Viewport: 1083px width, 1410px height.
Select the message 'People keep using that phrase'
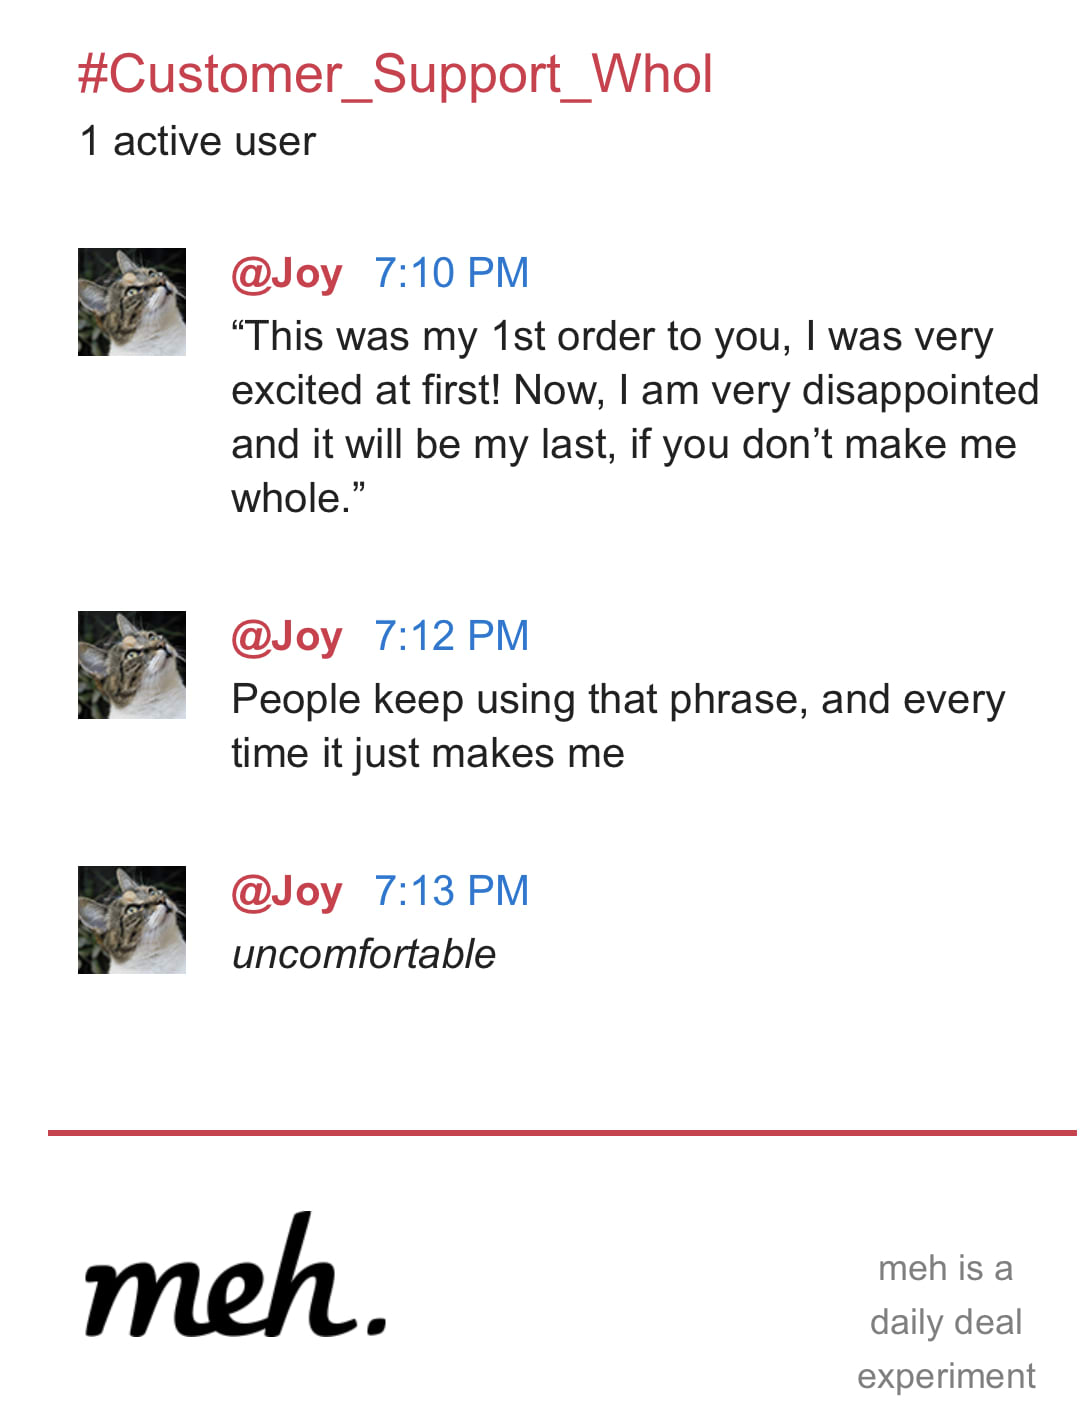[618, 726]
